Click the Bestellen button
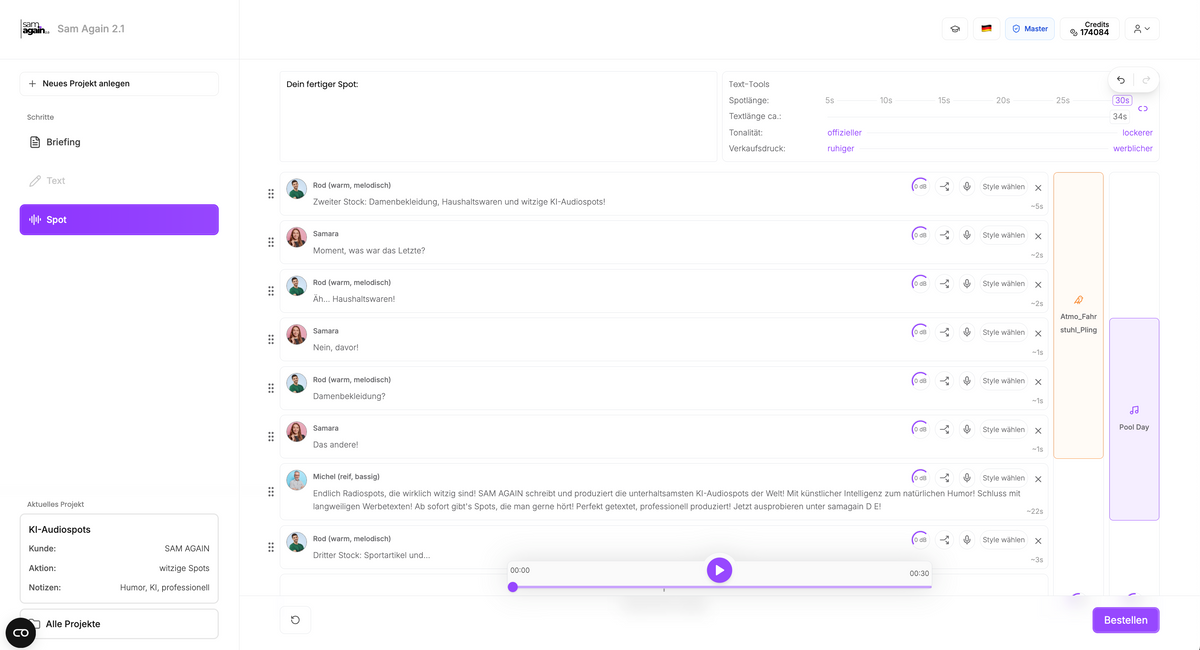Screen dimensions: 1200x650 (x=1125, y=620)
